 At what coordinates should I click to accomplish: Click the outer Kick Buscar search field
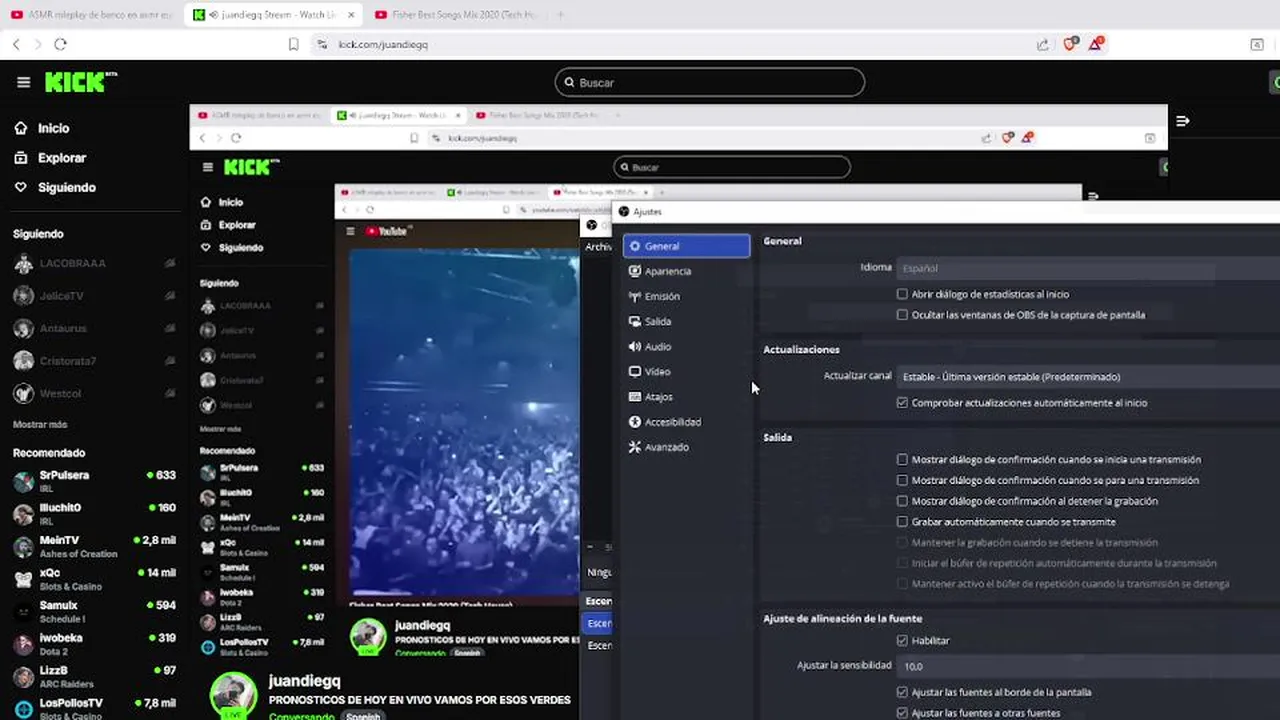click(710, 82)
